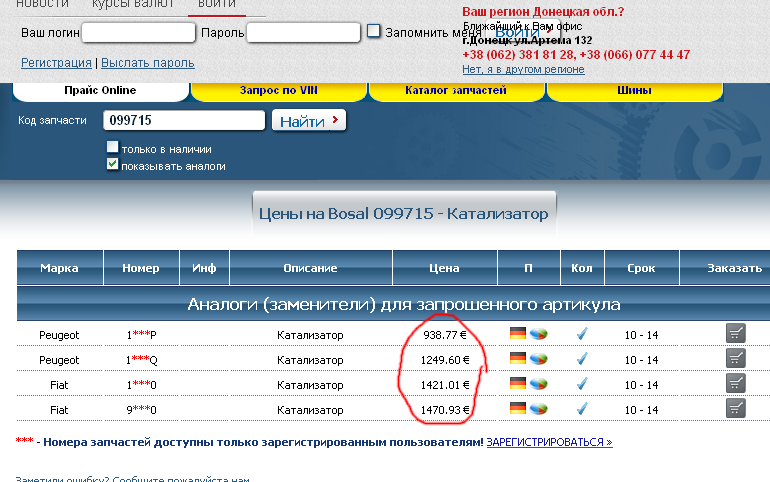Click availability checkmark in 1249.60 € row
Screen dimensions: 770x482
tap(582, 359)
